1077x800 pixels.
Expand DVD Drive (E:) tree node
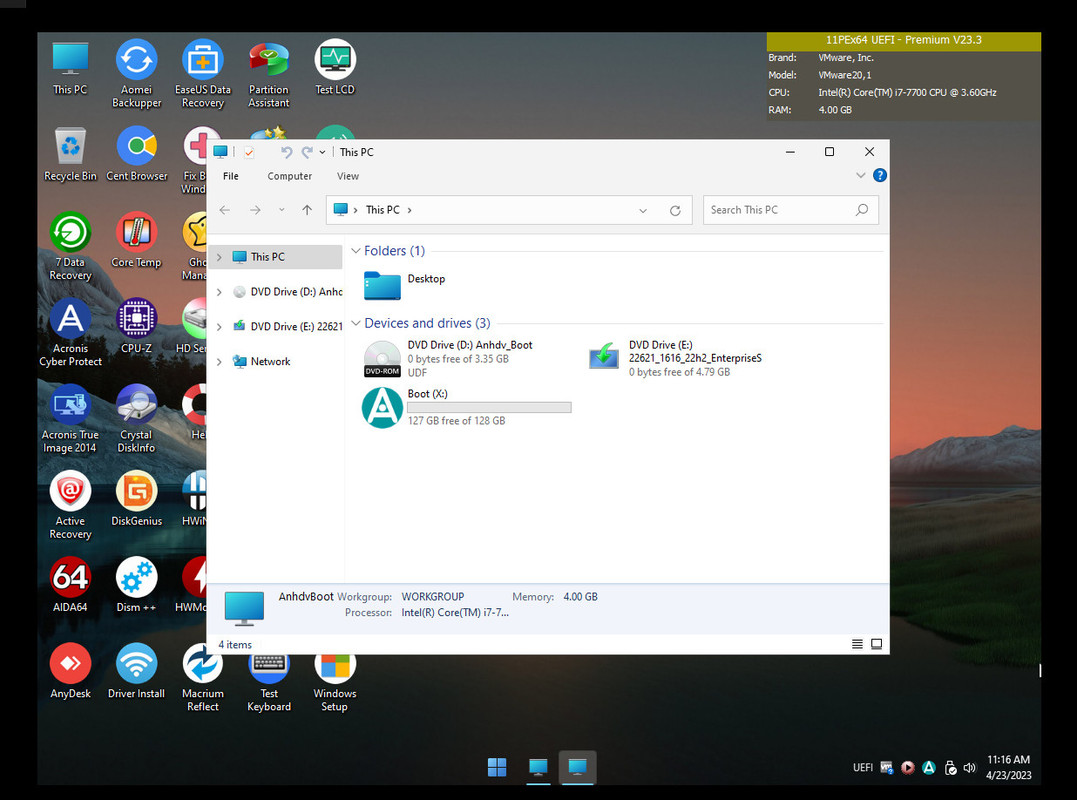tap(219, 327)
